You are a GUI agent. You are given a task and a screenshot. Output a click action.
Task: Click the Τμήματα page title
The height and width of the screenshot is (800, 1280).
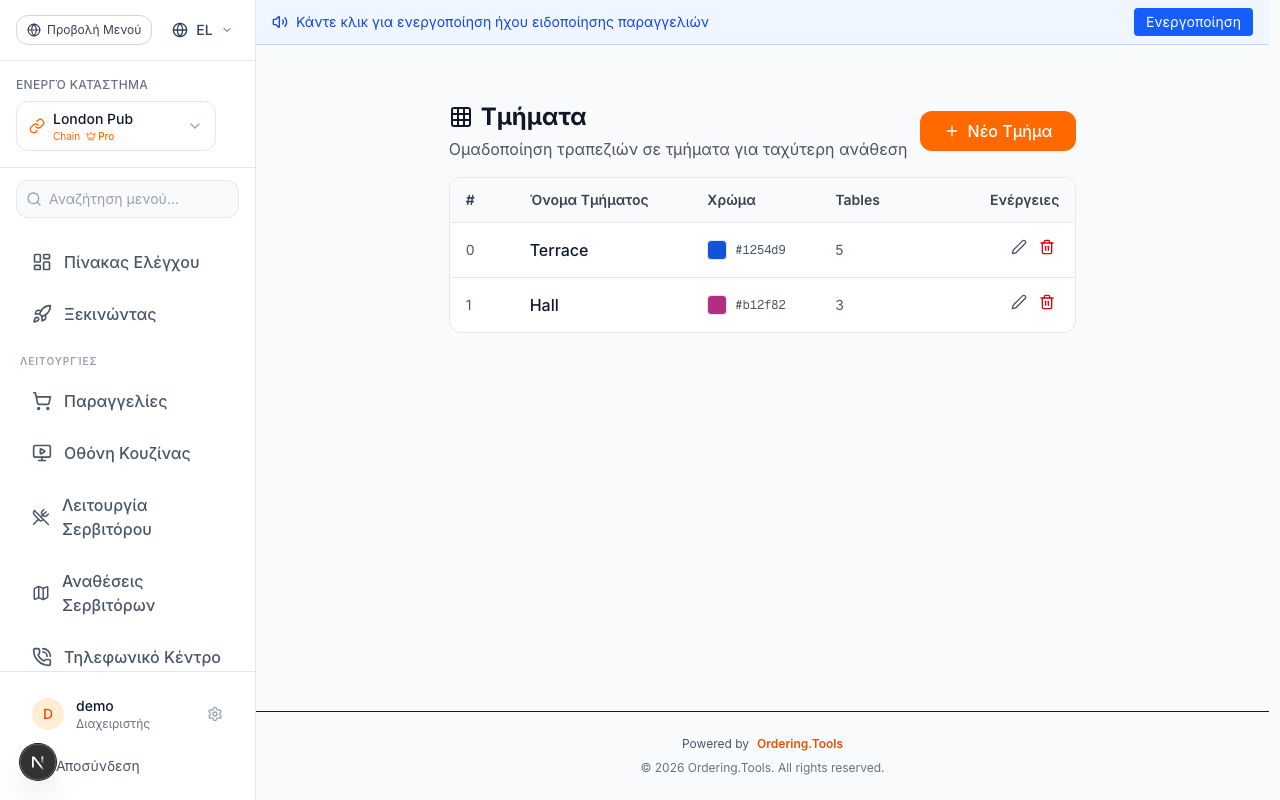click(533, 117)
